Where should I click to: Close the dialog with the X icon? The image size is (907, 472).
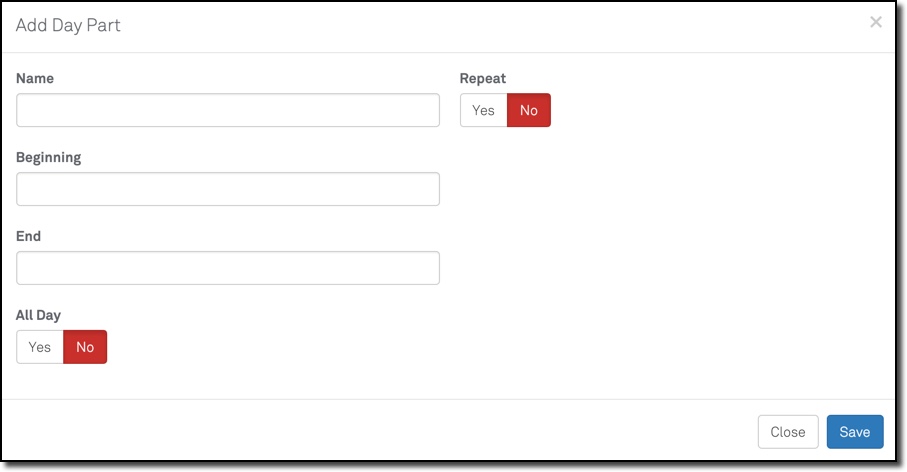pos(875,22)
